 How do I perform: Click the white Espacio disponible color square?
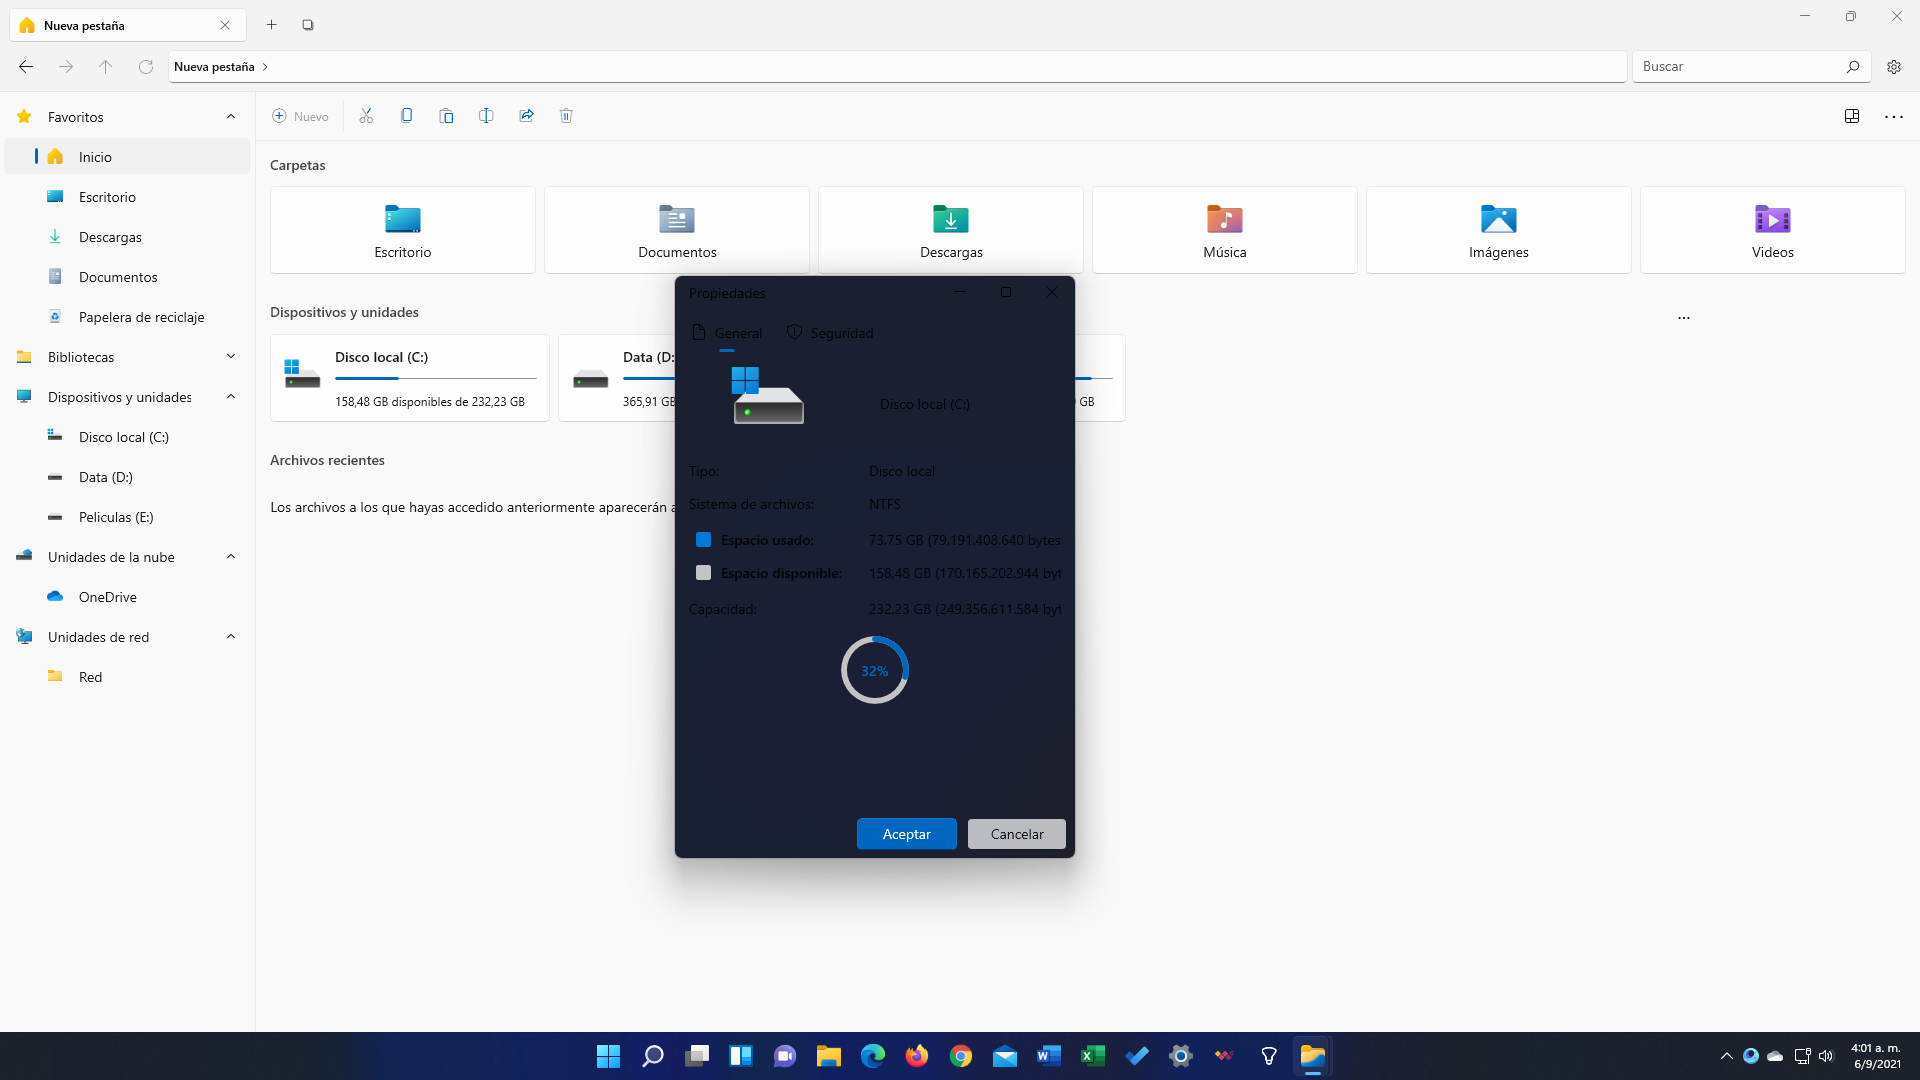tap(703, 573)
